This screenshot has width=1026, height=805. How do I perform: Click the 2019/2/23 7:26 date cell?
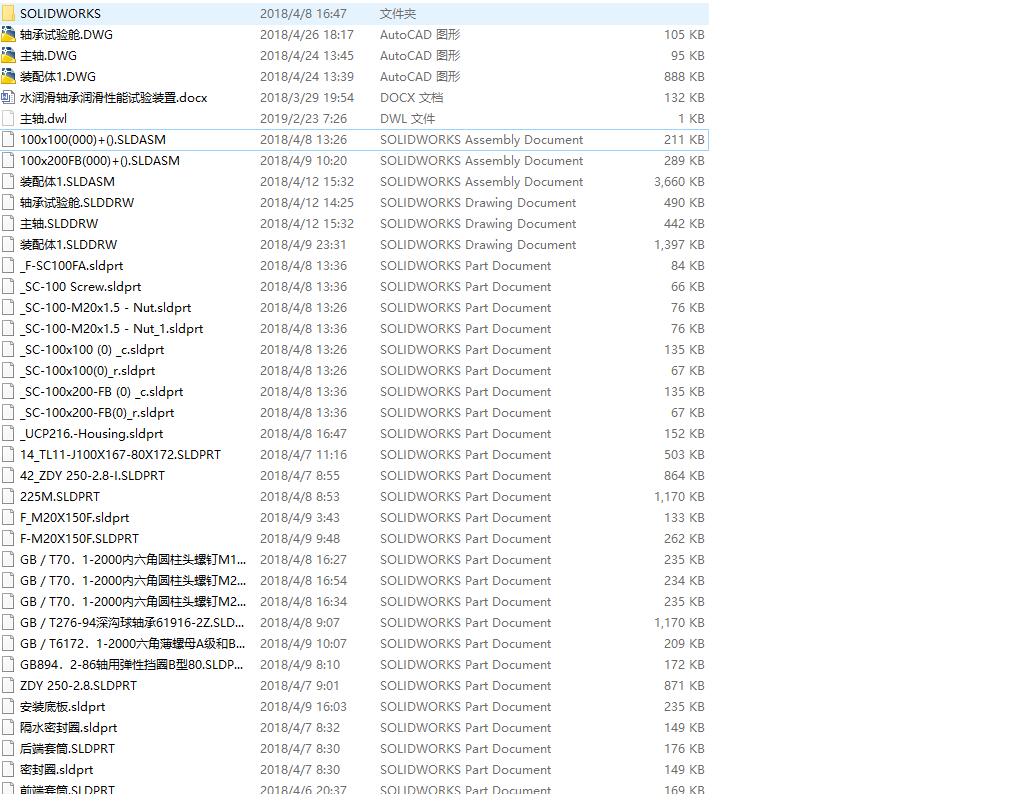click(304, 118)
